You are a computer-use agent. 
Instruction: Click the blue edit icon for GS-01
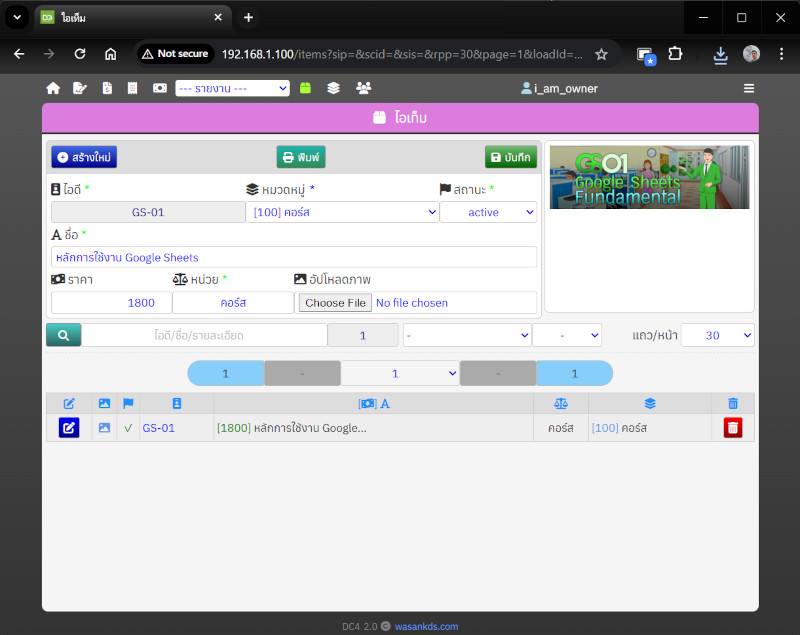tap(69, 428)
